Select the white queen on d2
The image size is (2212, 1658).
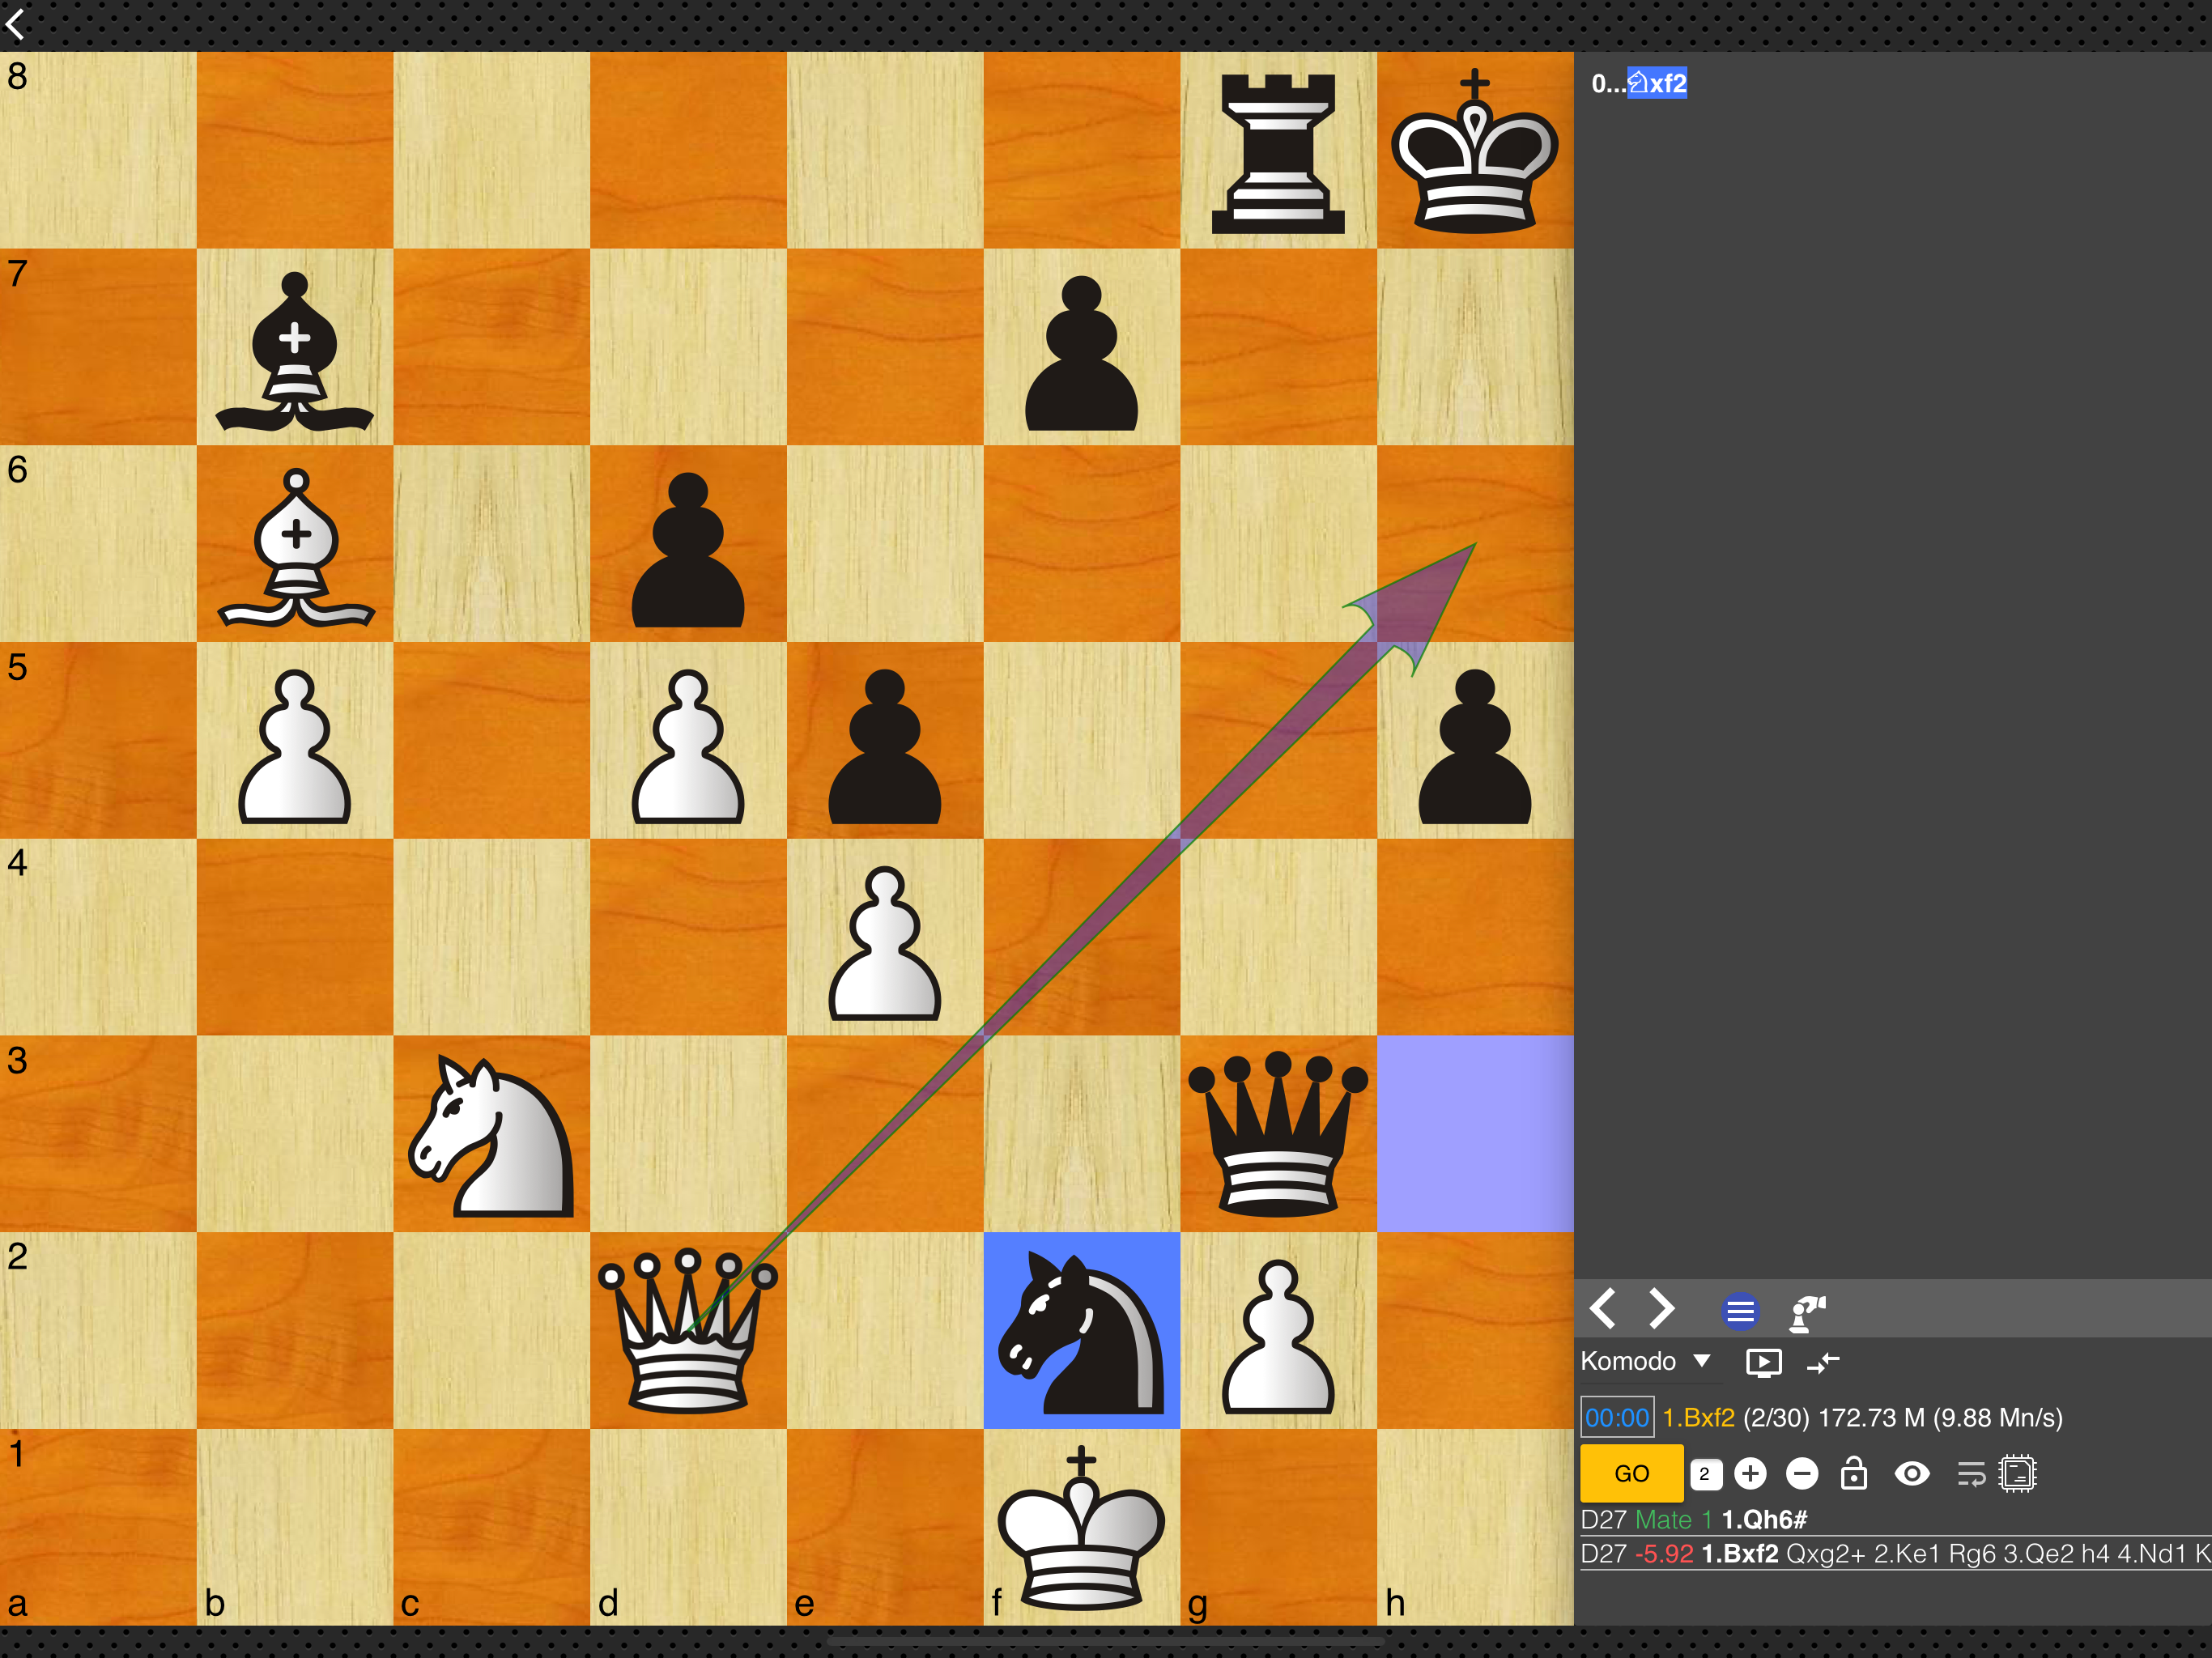(x=688, y=1330)
